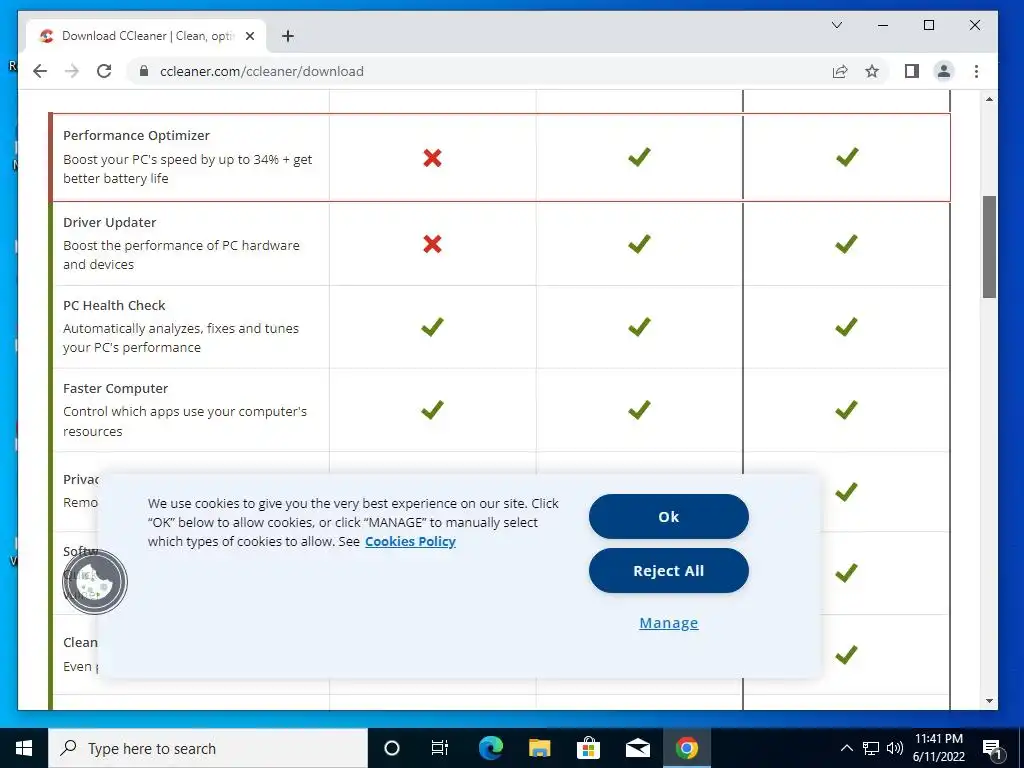Click the share this page icon
The height and width of the screenshot is (768, 1024).
(840, 71)
